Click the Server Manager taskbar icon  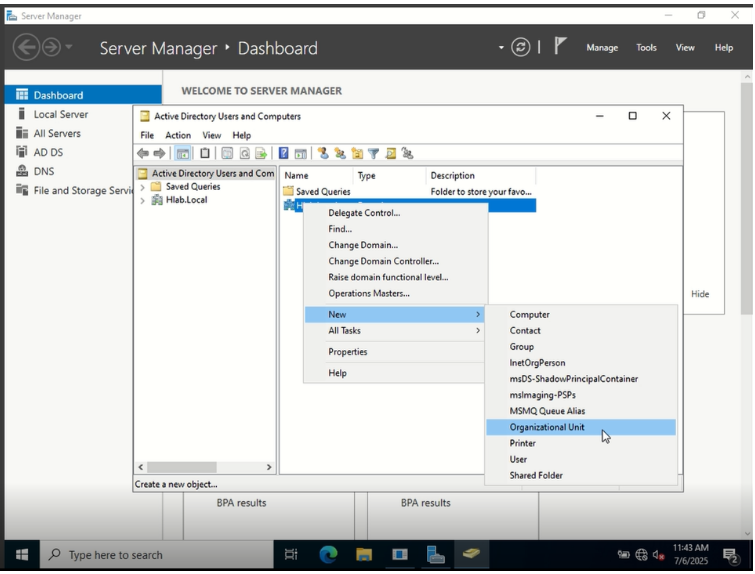coord(435,555)
